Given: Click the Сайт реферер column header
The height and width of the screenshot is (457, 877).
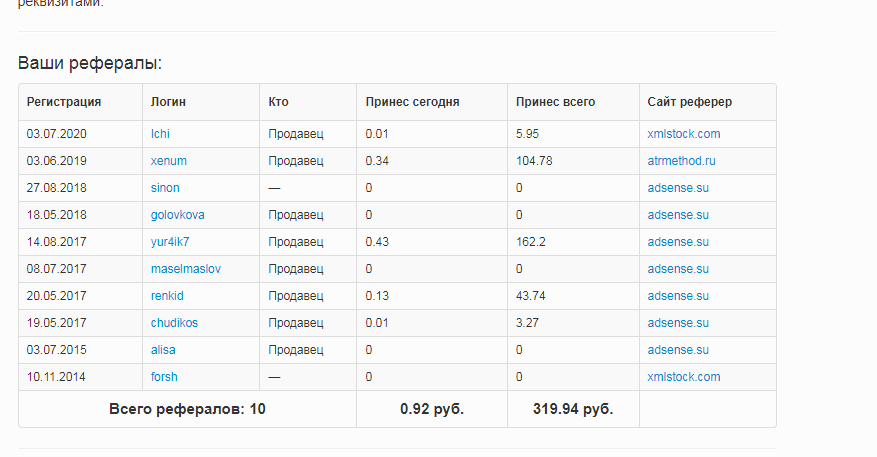Looking at the screenshot, I should point(689,102).
